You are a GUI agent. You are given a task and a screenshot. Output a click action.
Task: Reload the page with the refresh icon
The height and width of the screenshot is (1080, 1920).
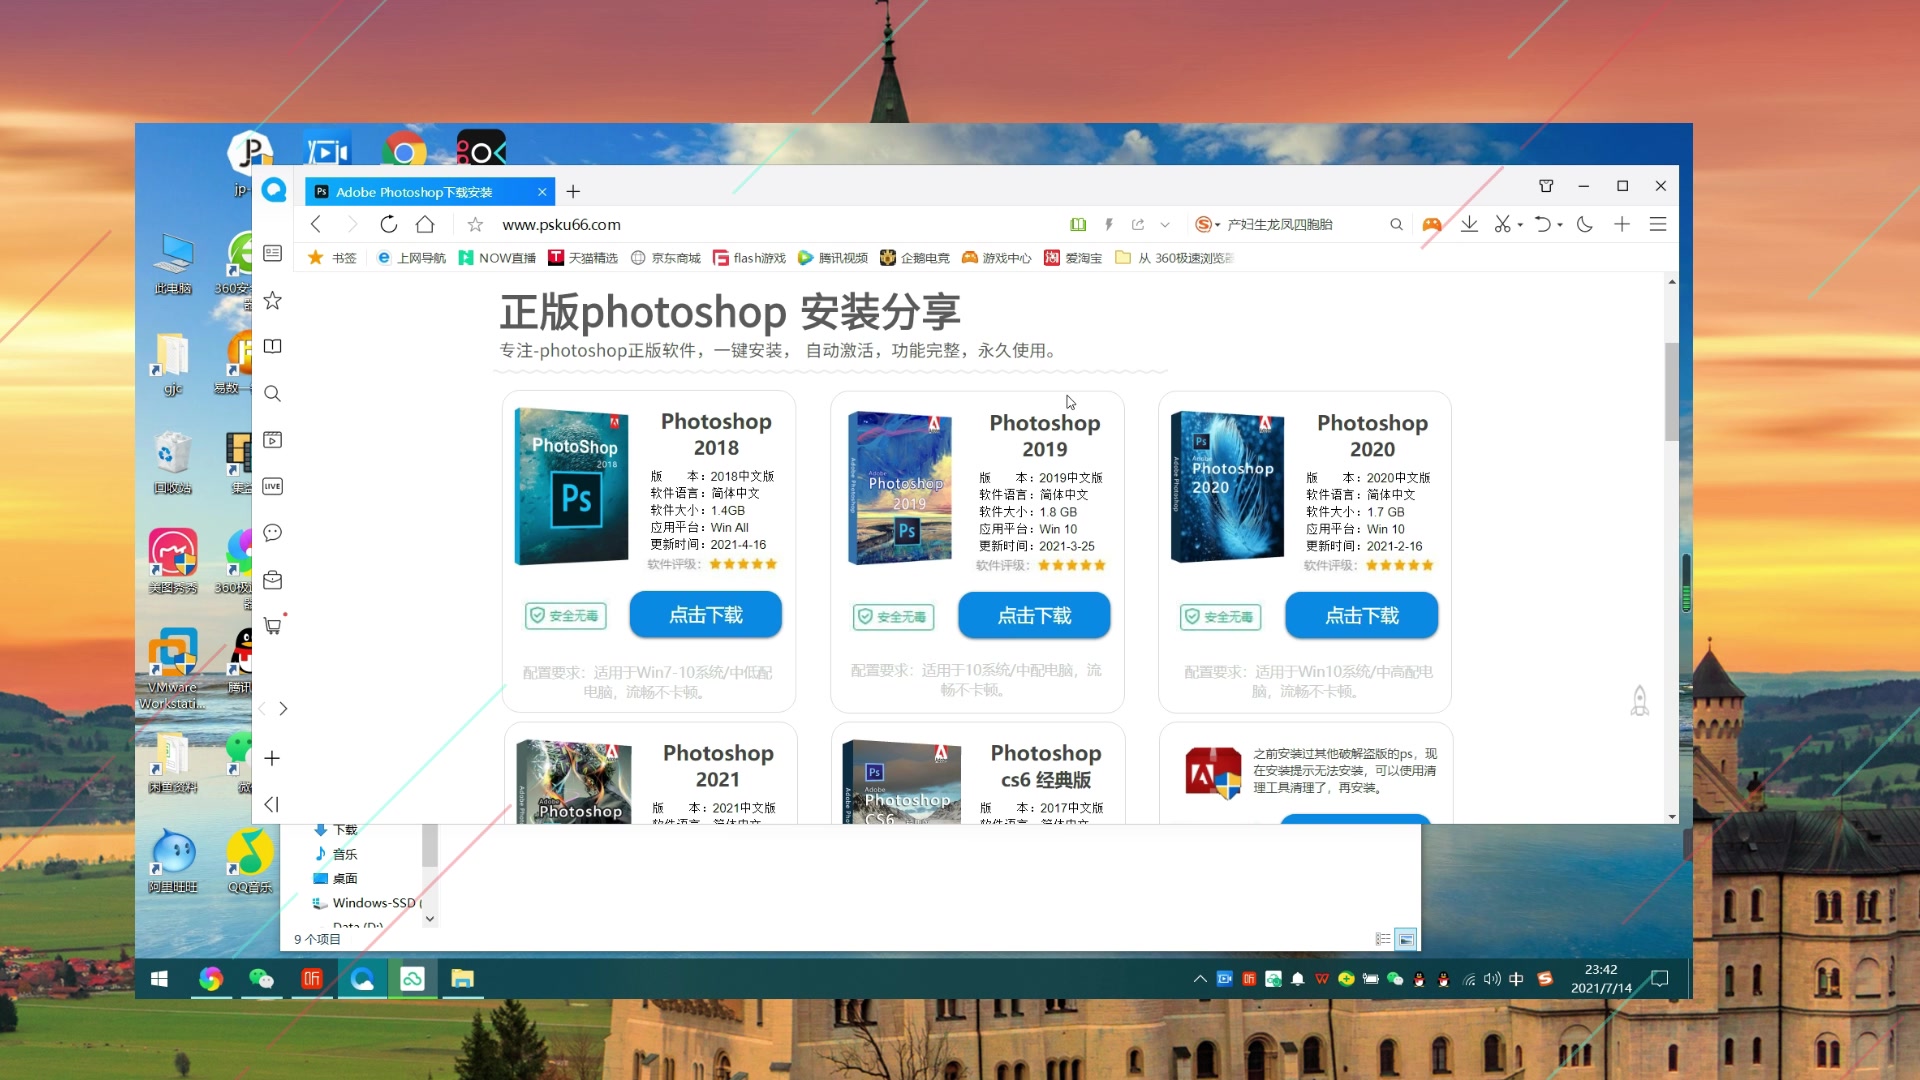tap(389, 224)
